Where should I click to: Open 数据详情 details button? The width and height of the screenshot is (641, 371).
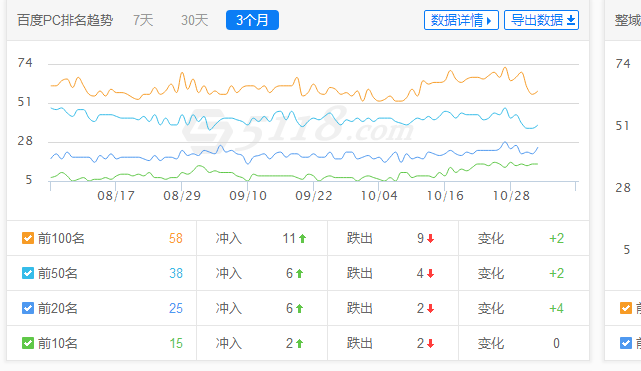(x=461, y=20)
